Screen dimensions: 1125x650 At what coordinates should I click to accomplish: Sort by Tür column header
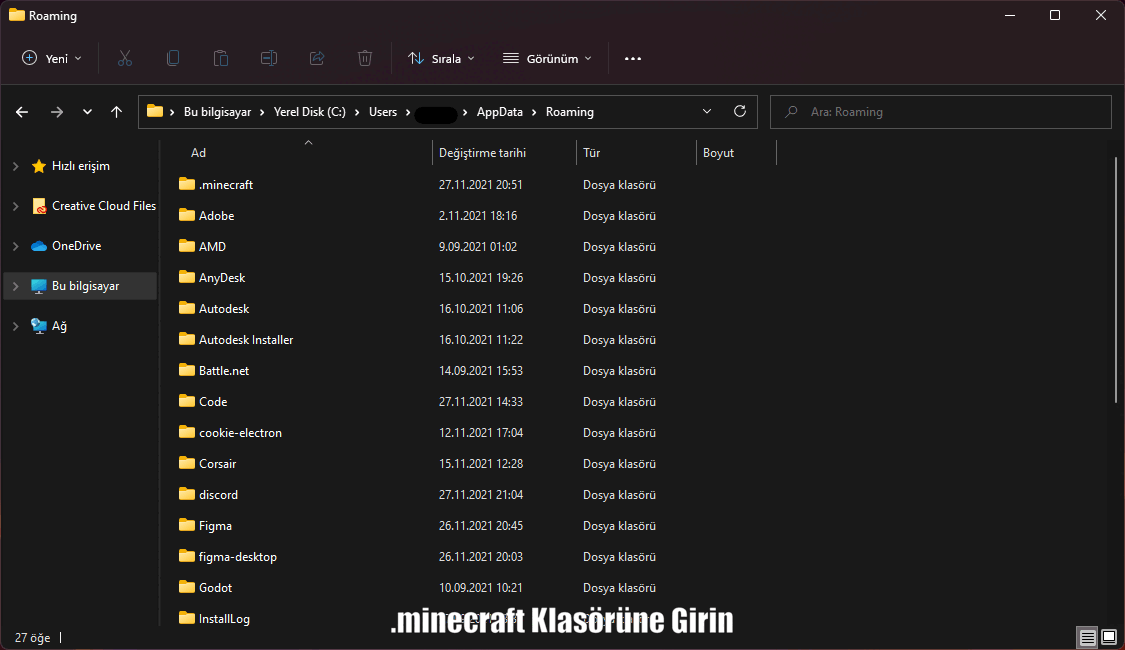[591, 153]
